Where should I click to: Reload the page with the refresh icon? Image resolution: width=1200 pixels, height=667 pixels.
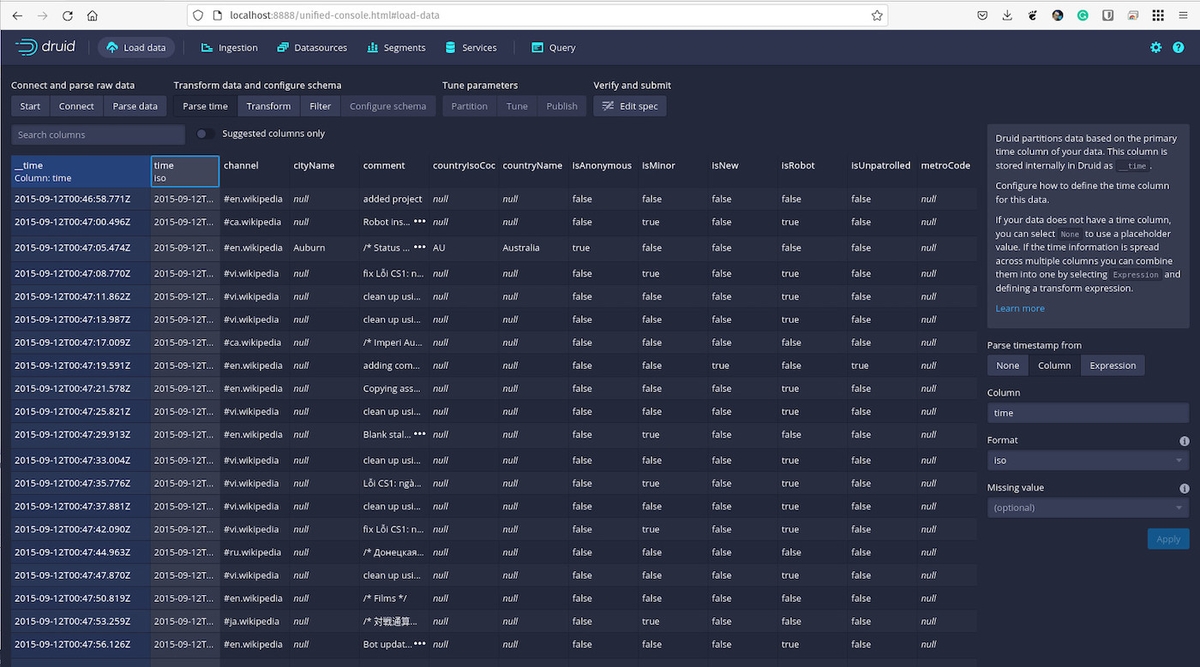click(x=66, y=15)
